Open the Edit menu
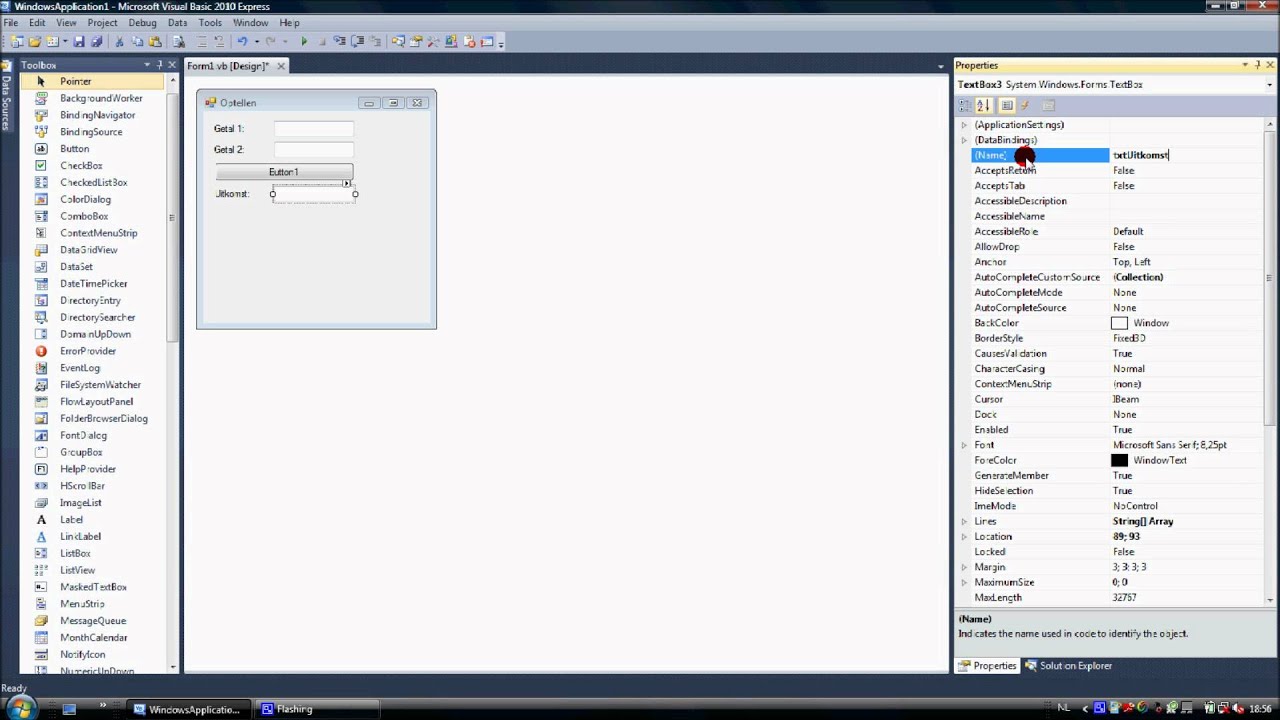 click(37, 22)
